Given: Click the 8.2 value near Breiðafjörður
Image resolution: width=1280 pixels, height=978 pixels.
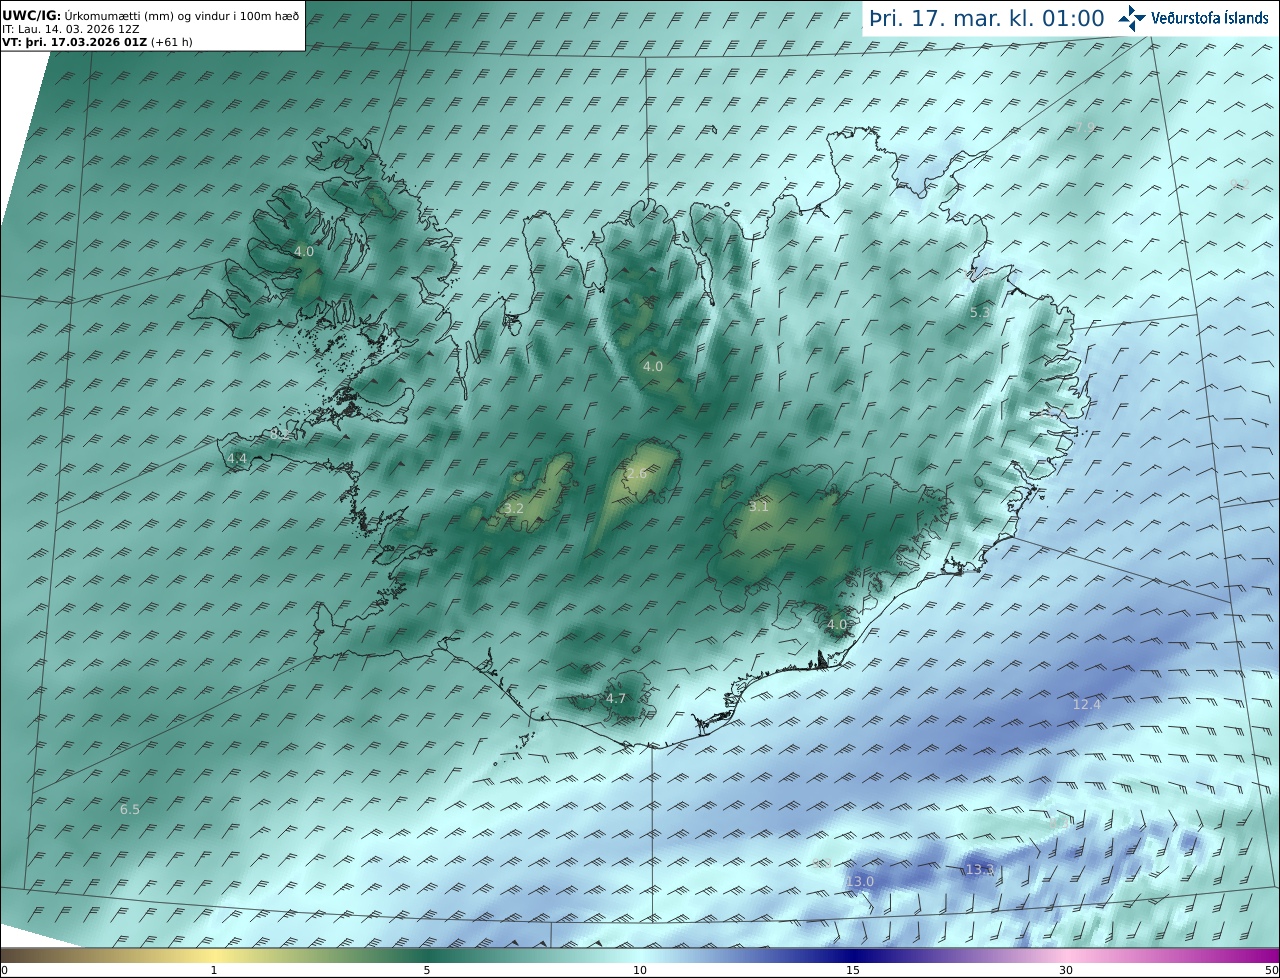Looking at the screenshot, I should coord(280,434).
